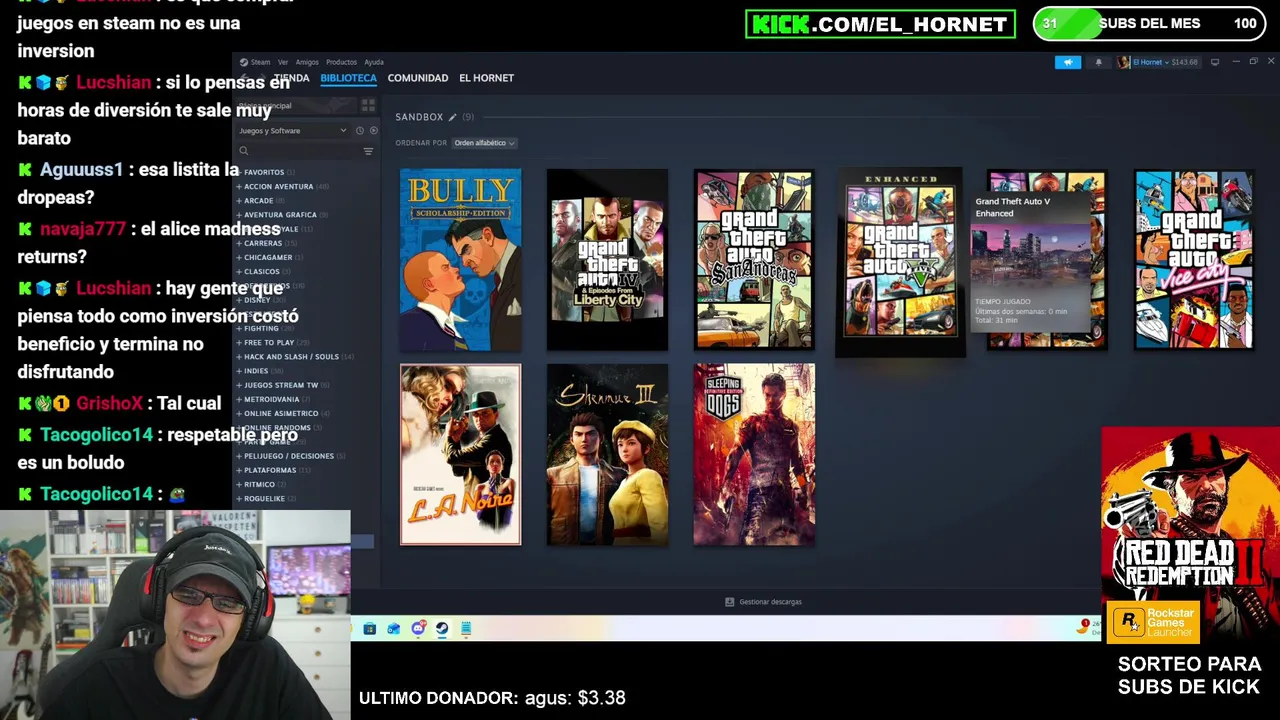1280x720 pixels.
Task: Sort library by recent activity clock icon
Action: pyautogui.click(x=359, y=131)
